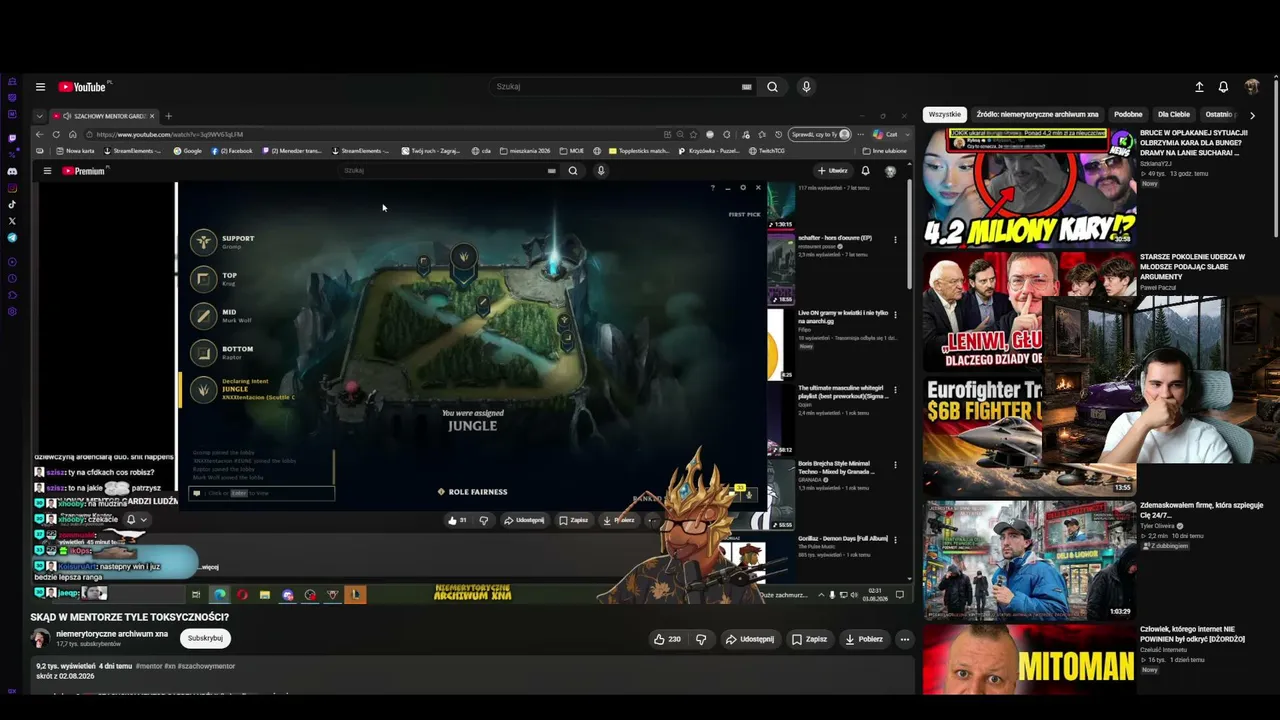This screenshot has width=1280, height=720.
Task: Reload the page in the inner browser
Action: [x=56, y=134]
